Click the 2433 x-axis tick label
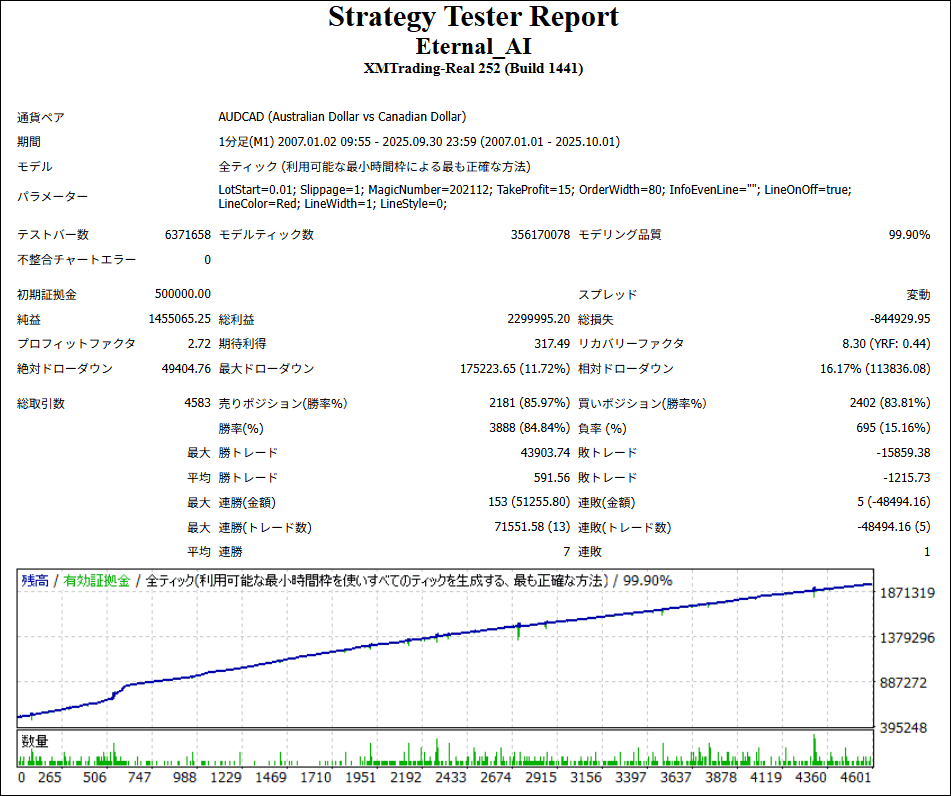Viewport: 951px width, 796px height. pyautogui.click(x=450, y=777)
